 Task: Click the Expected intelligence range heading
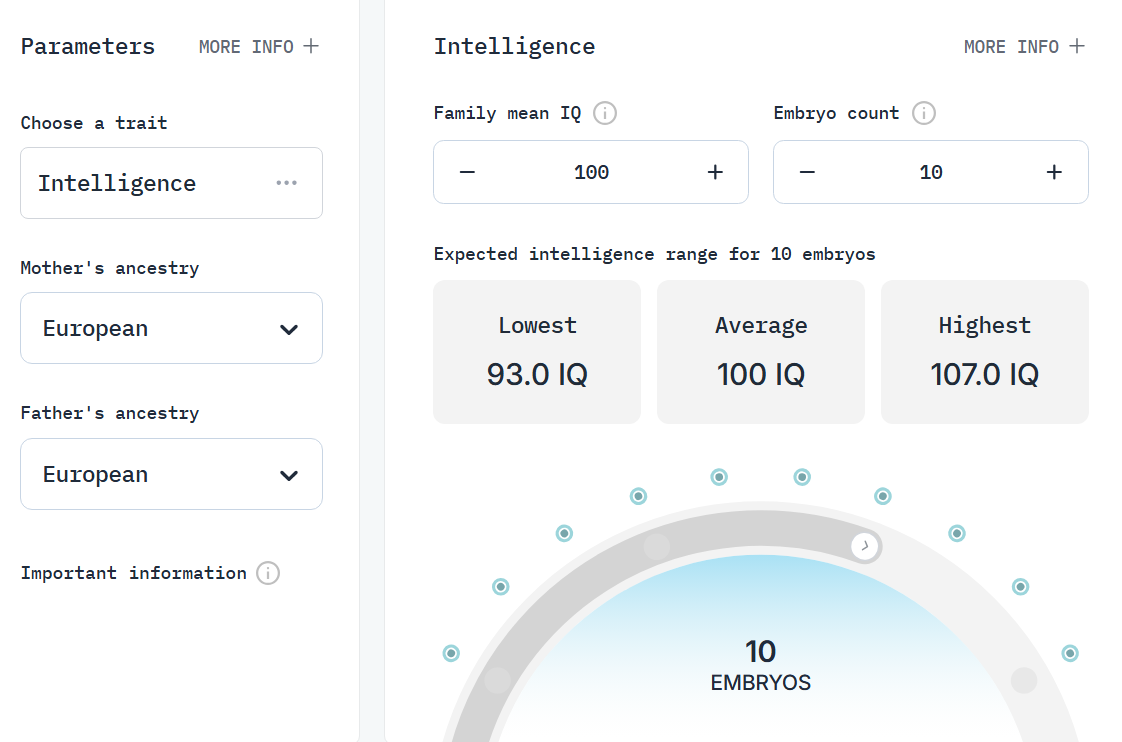click(654, 254)
